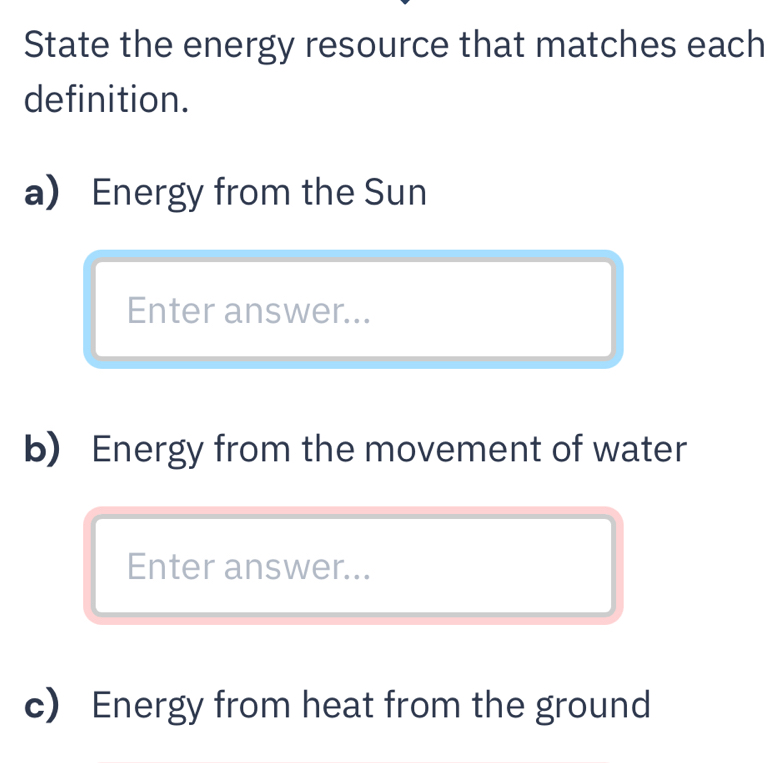Click the word "Sun" in part a
This screenshot has height=763, width=781.
[x=395, y=193]
